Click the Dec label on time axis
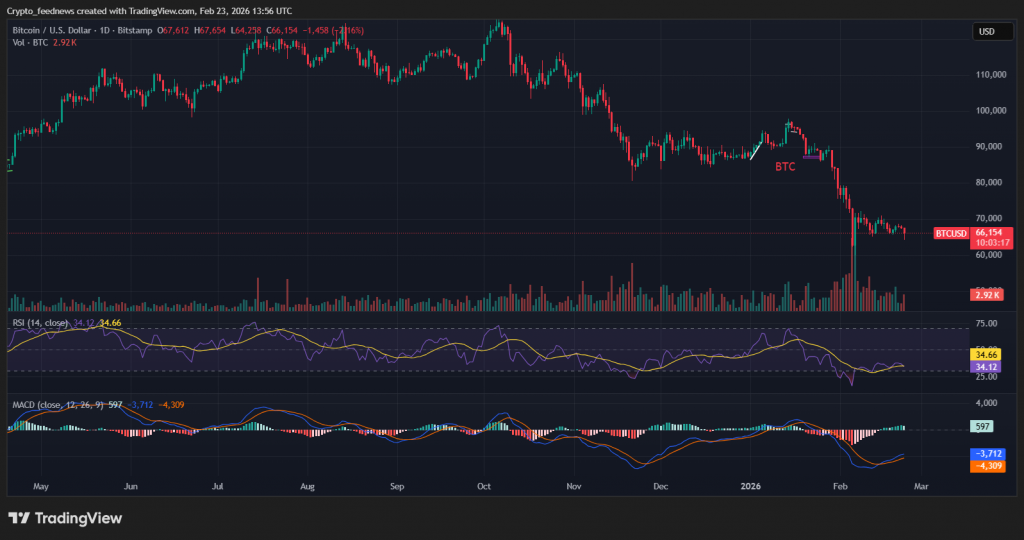Image resolution: width=1024 pixels, height=540 pixels. [661, 486]
